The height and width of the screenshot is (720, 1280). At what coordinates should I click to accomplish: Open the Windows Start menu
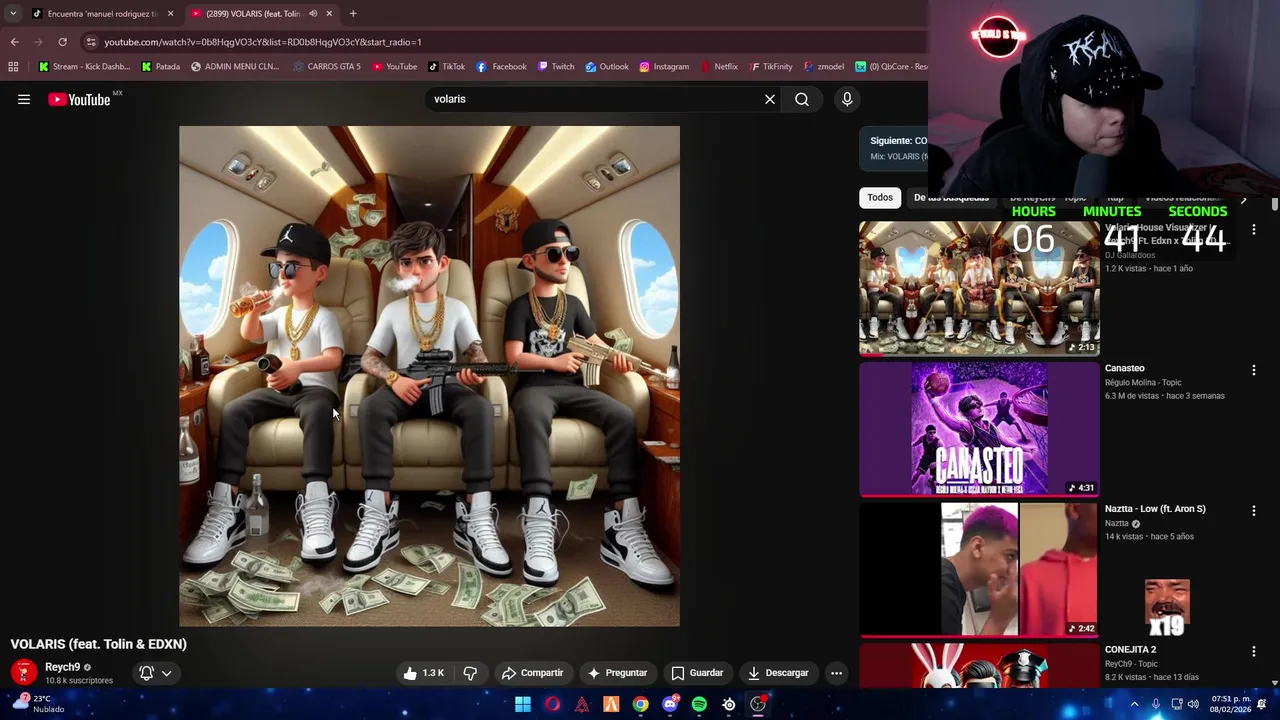coord(523,704)
